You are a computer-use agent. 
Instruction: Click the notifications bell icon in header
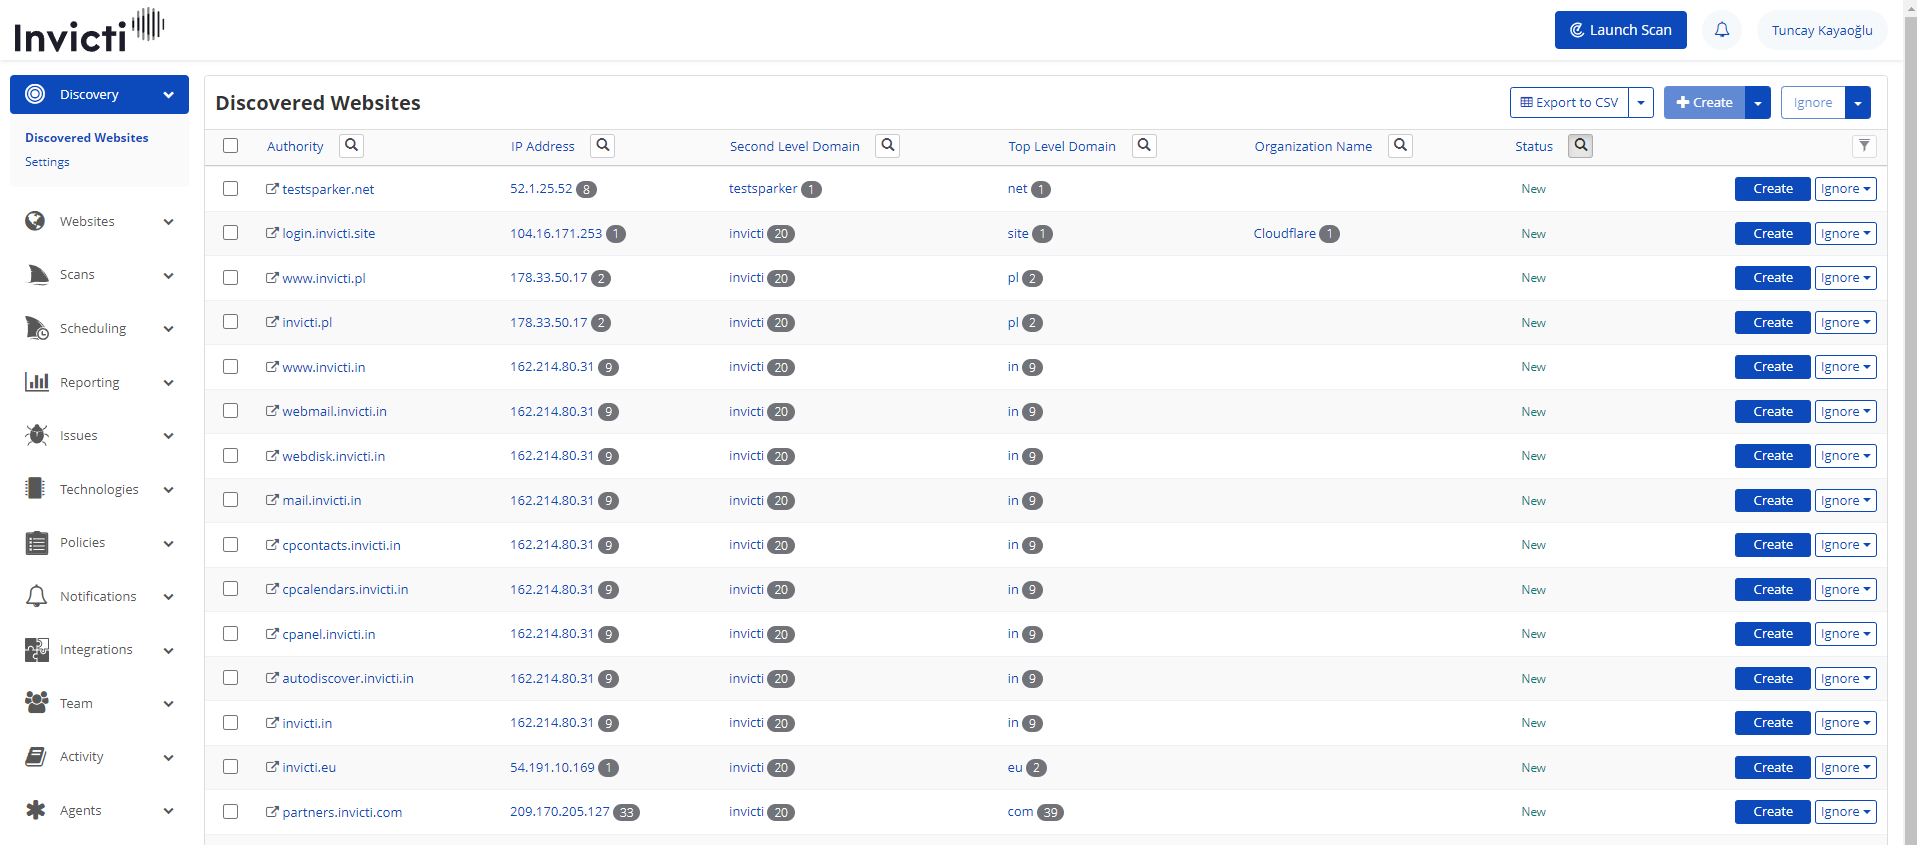(x=1722, y=30)
